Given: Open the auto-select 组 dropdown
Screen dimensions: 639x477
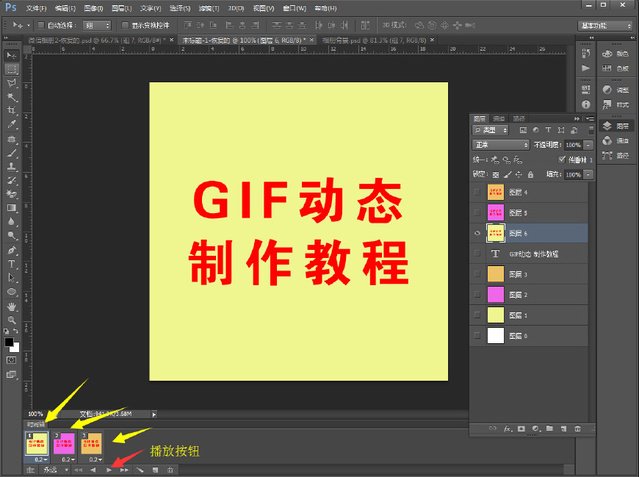Looking at the screenshot, I should pos(97,25).
